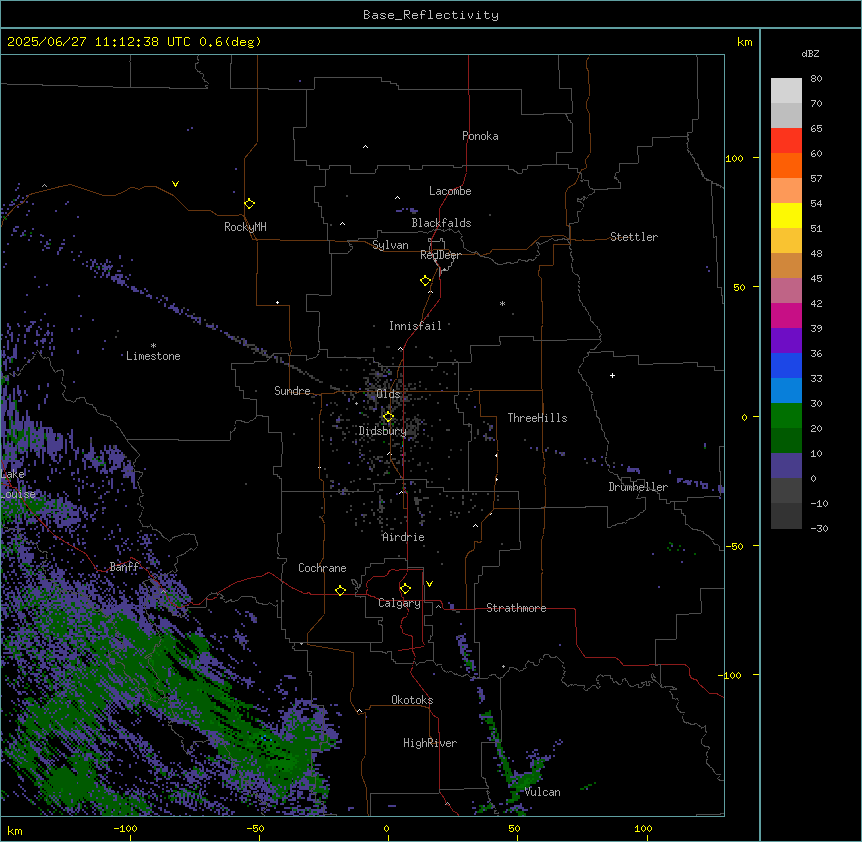Click the Innisfail city label
The image size is (862, 842).
415,326
